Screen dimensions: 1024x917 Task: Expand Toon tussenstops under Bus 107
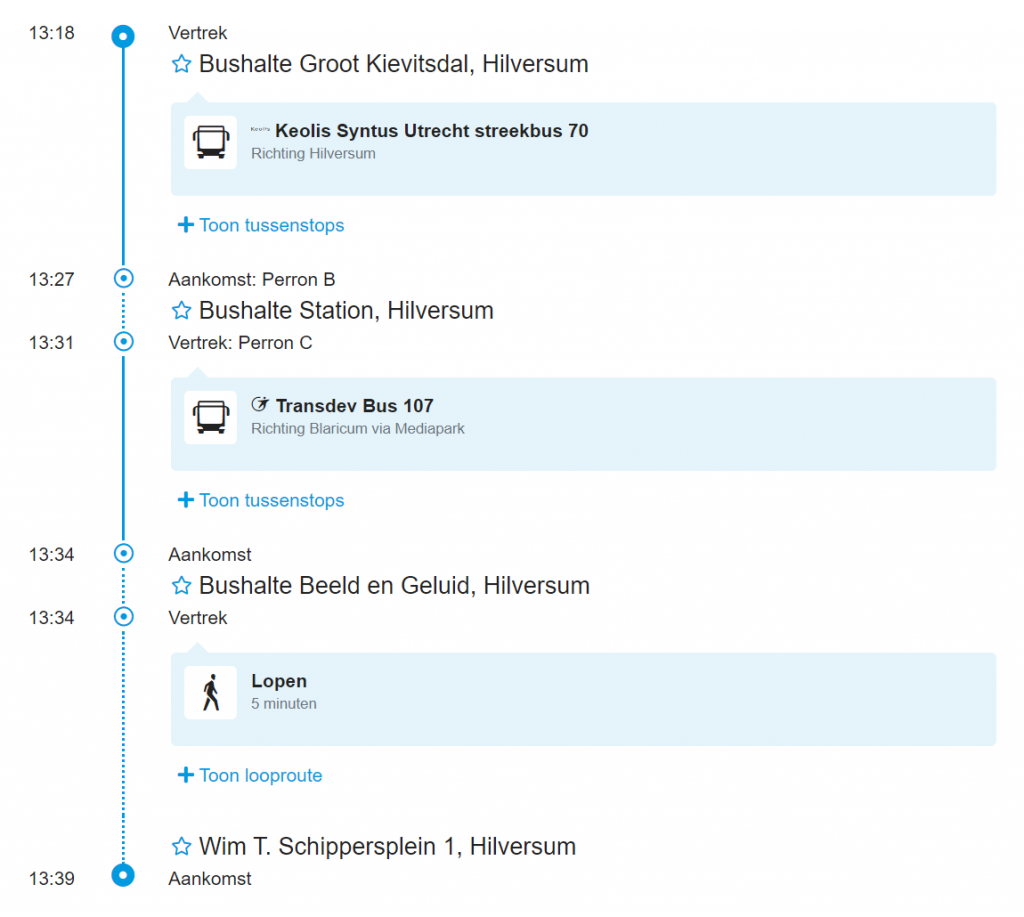pos(261,500)
